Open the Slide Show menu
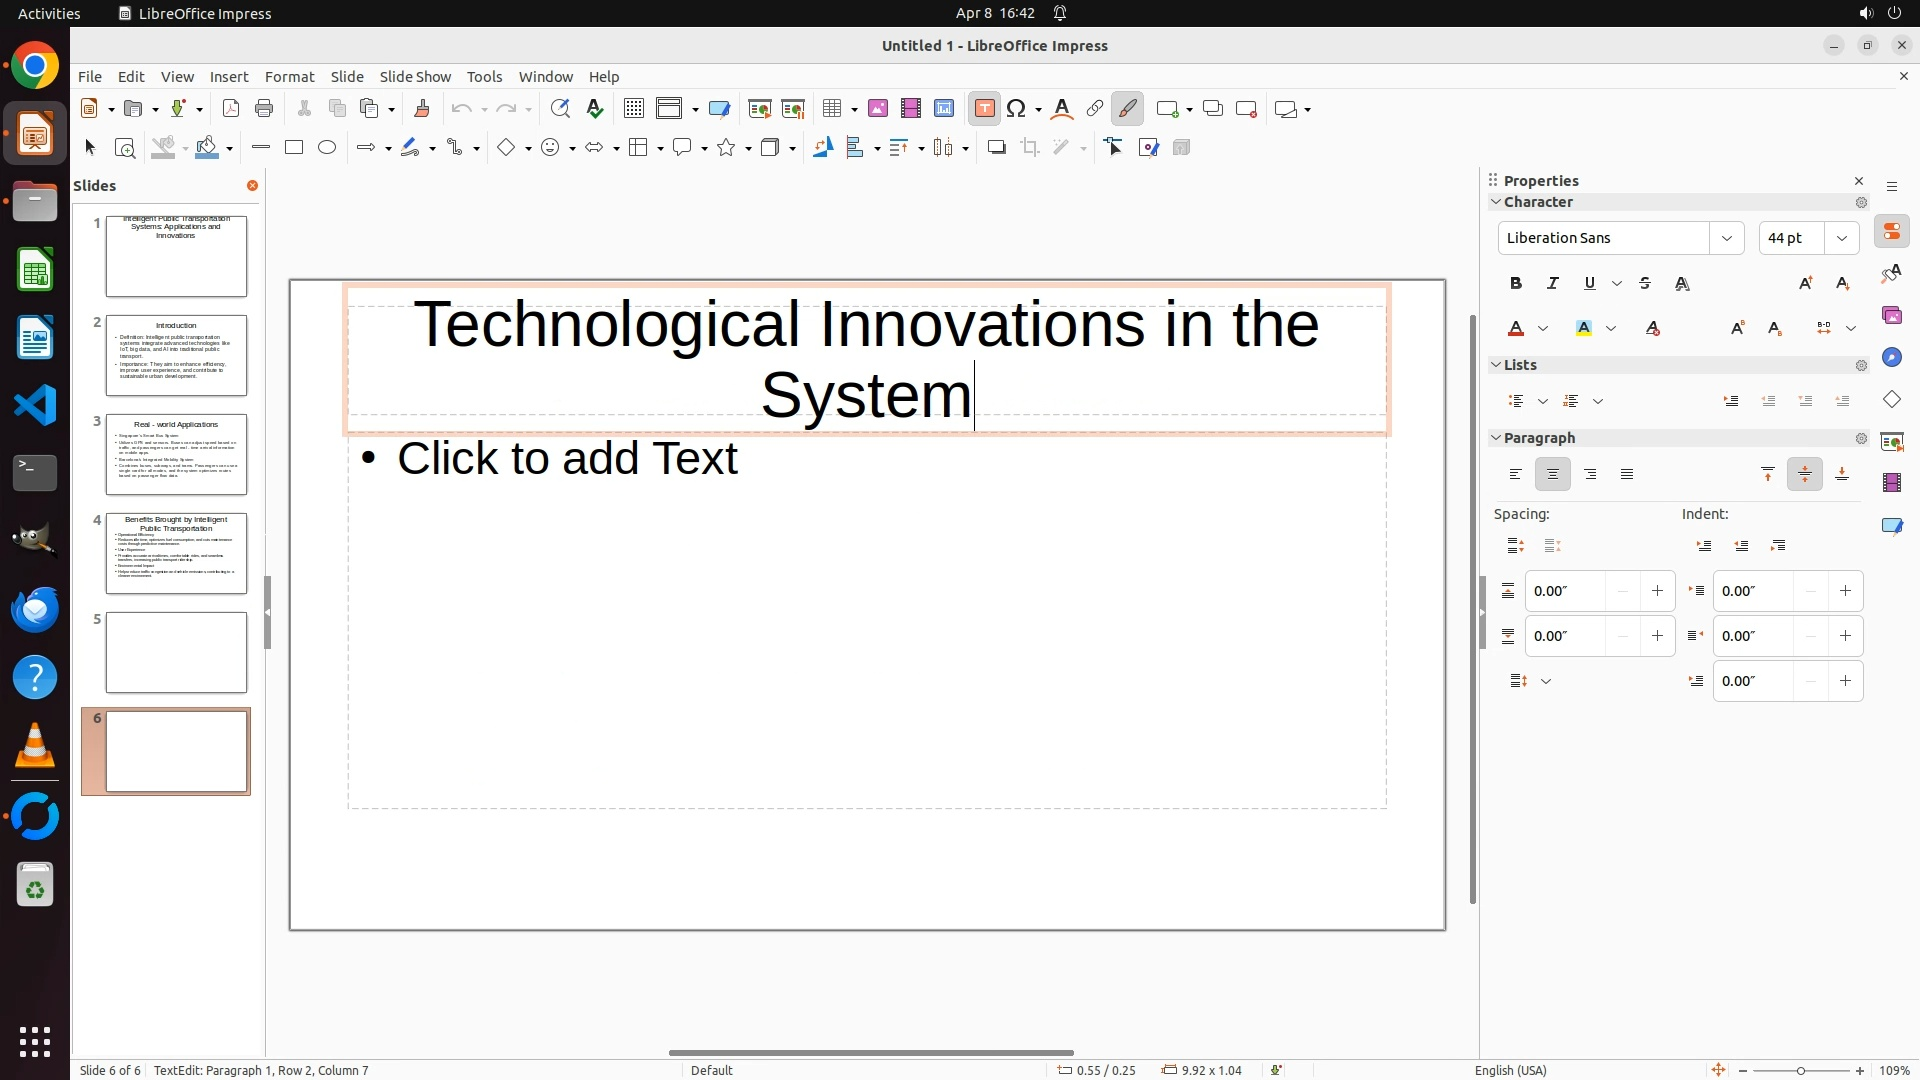This screenshot has height=1080, width=1920. tap(415, 77)
